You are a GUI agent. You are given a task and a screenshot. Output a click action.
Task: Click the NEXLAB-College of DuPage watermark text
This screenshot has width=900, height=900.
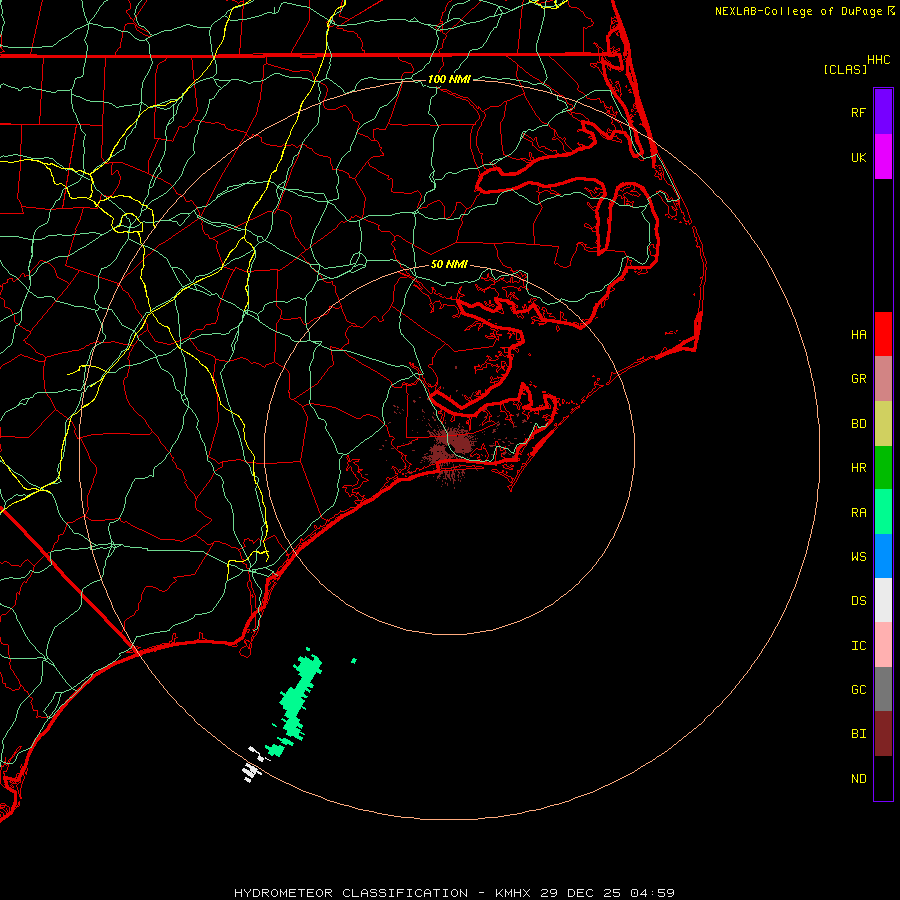point(798,11)
